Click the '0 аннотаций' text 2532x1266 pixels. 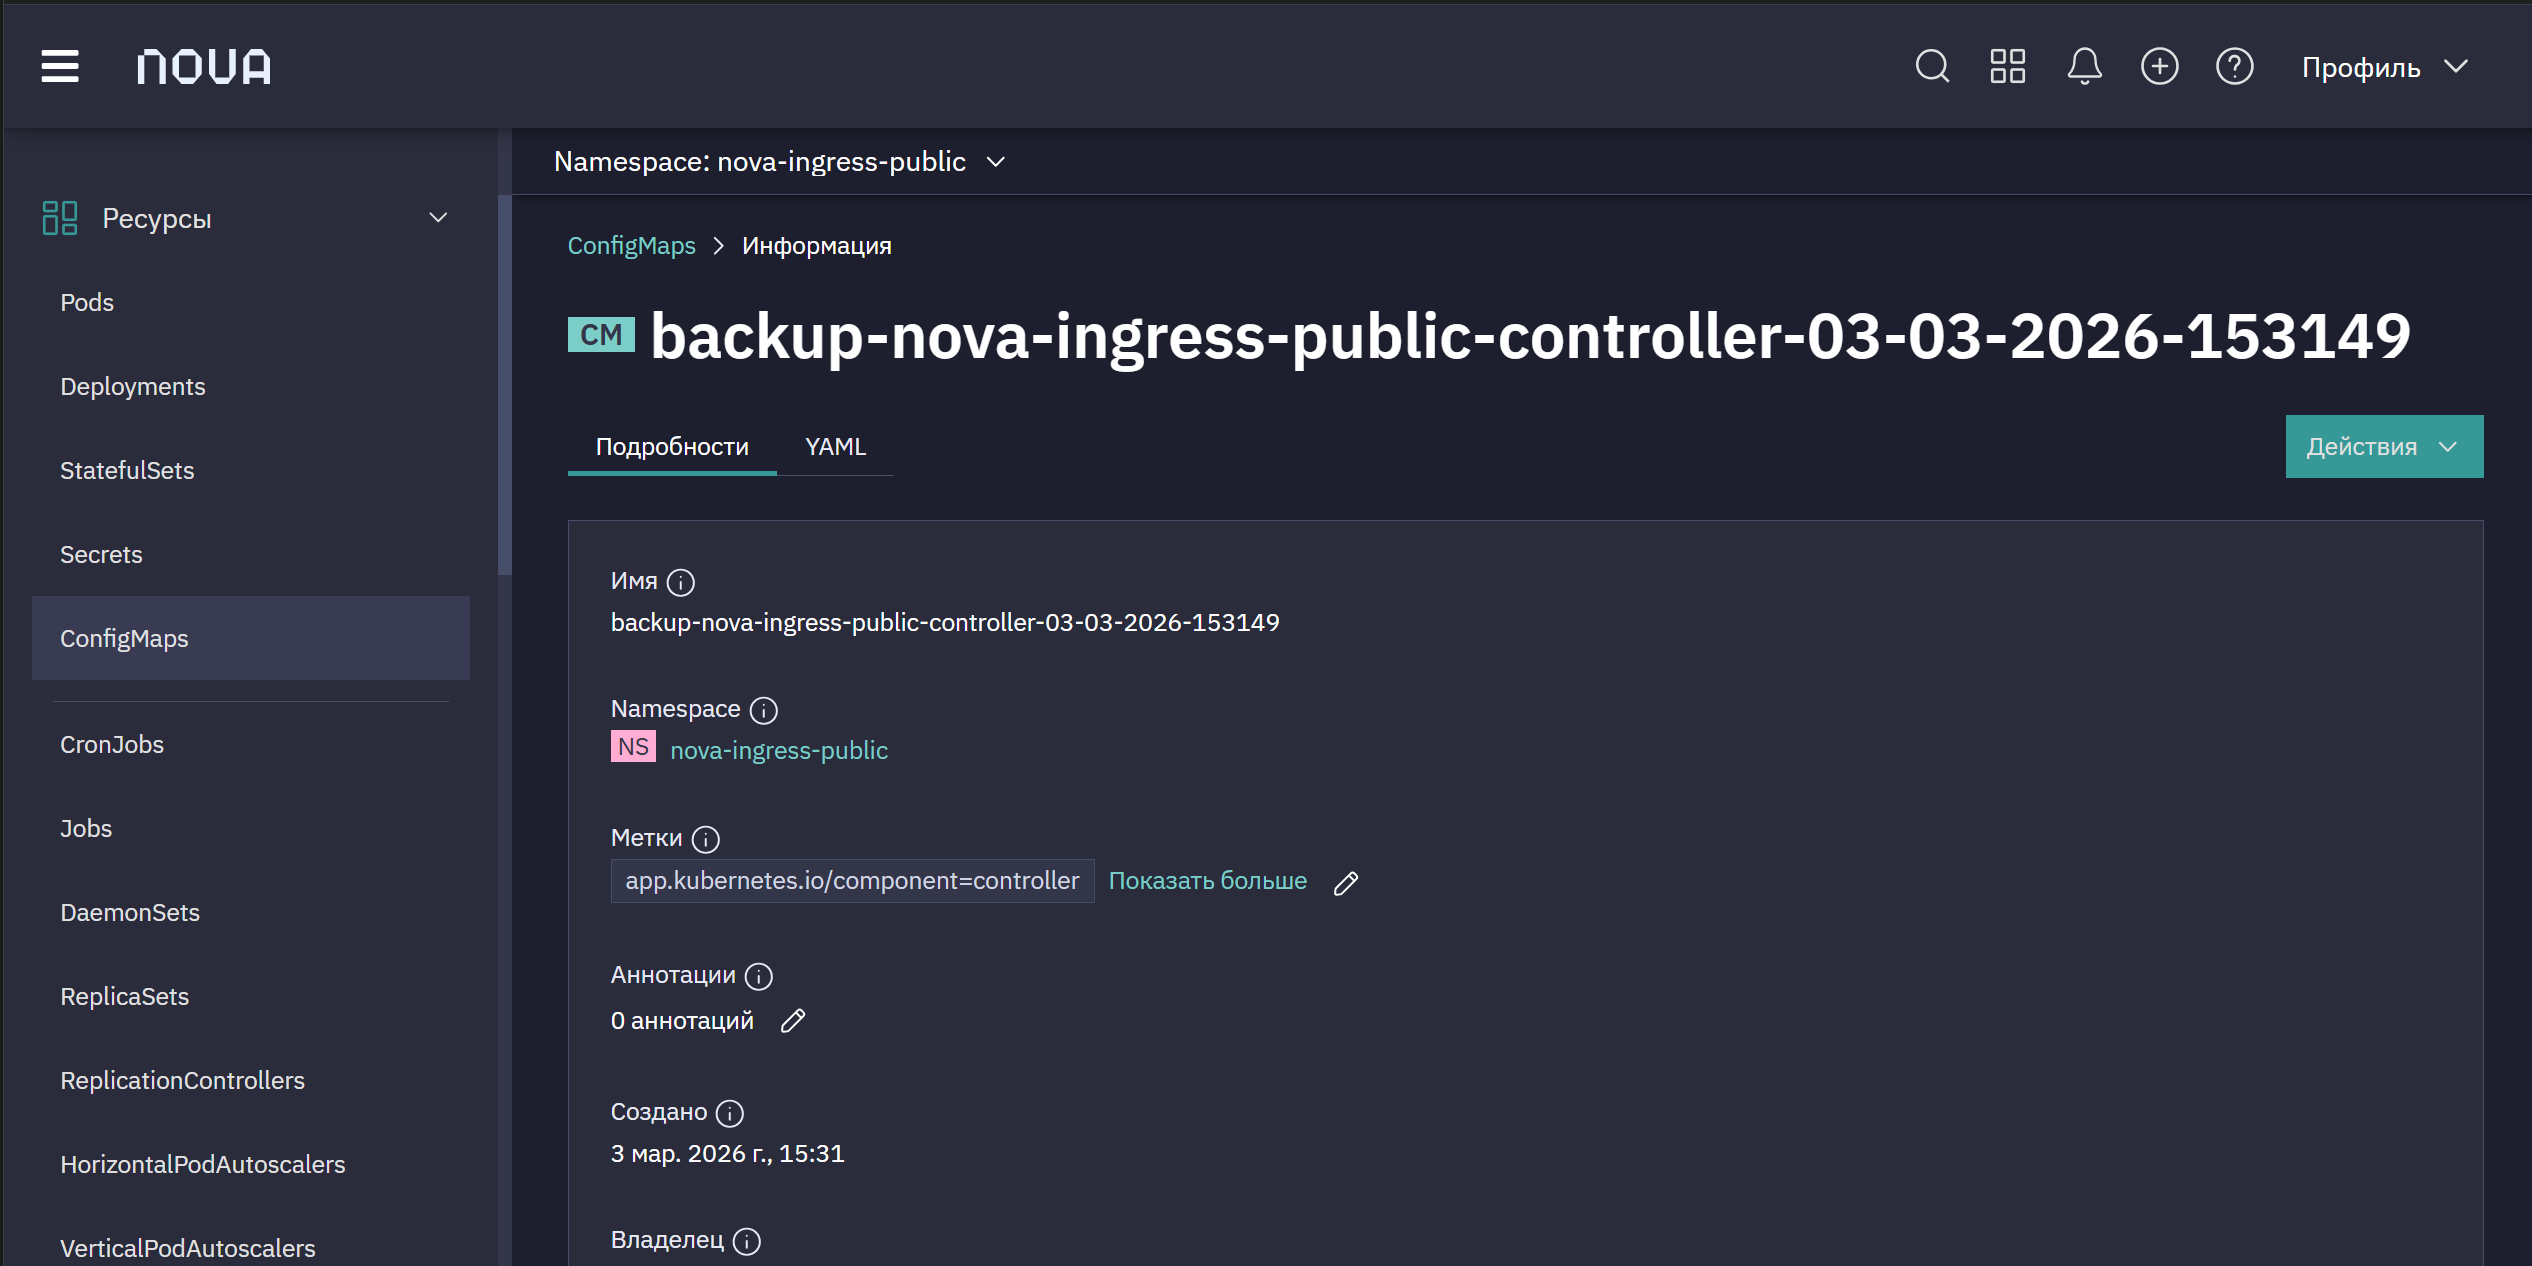[682, 1020]
